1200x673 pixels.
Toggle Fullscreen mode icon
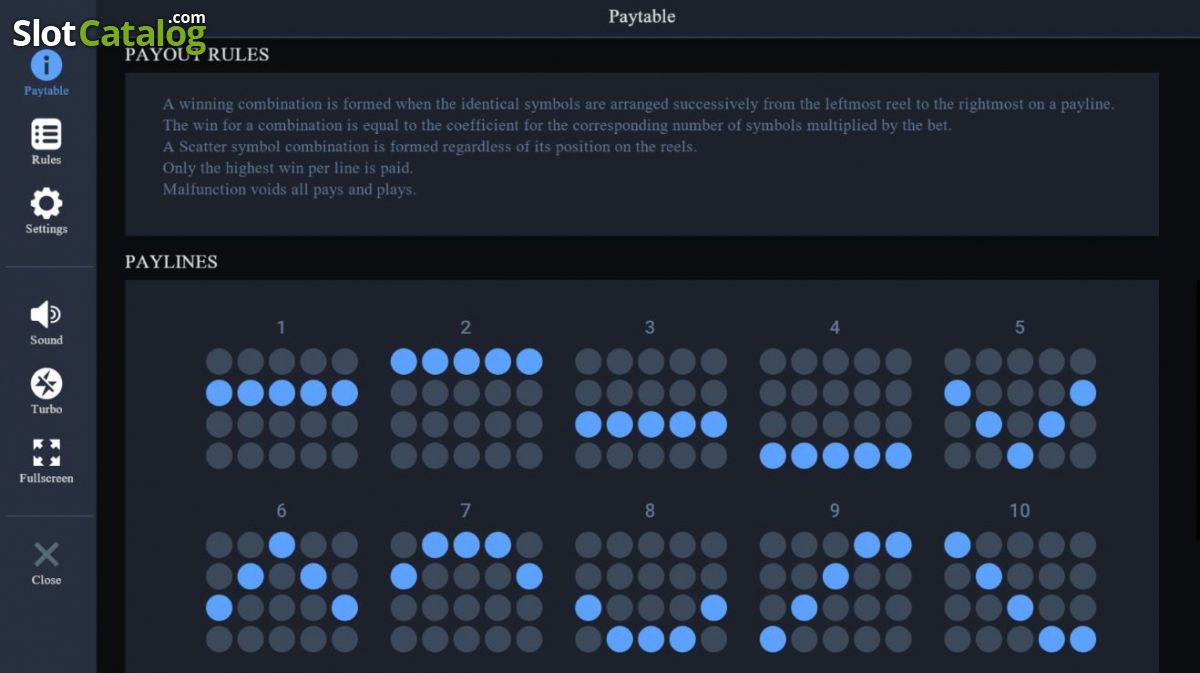46,452
